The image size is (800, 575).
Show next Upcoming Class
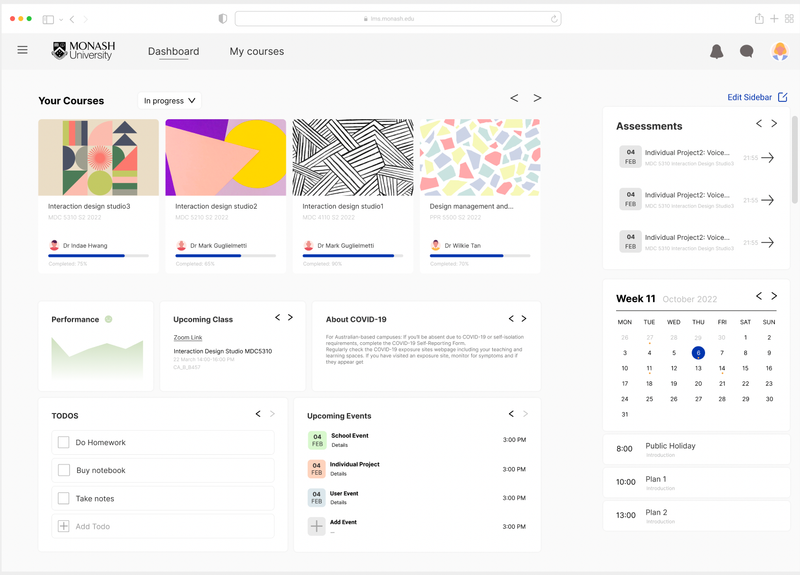pyautogui.click(x=290, y=317)
